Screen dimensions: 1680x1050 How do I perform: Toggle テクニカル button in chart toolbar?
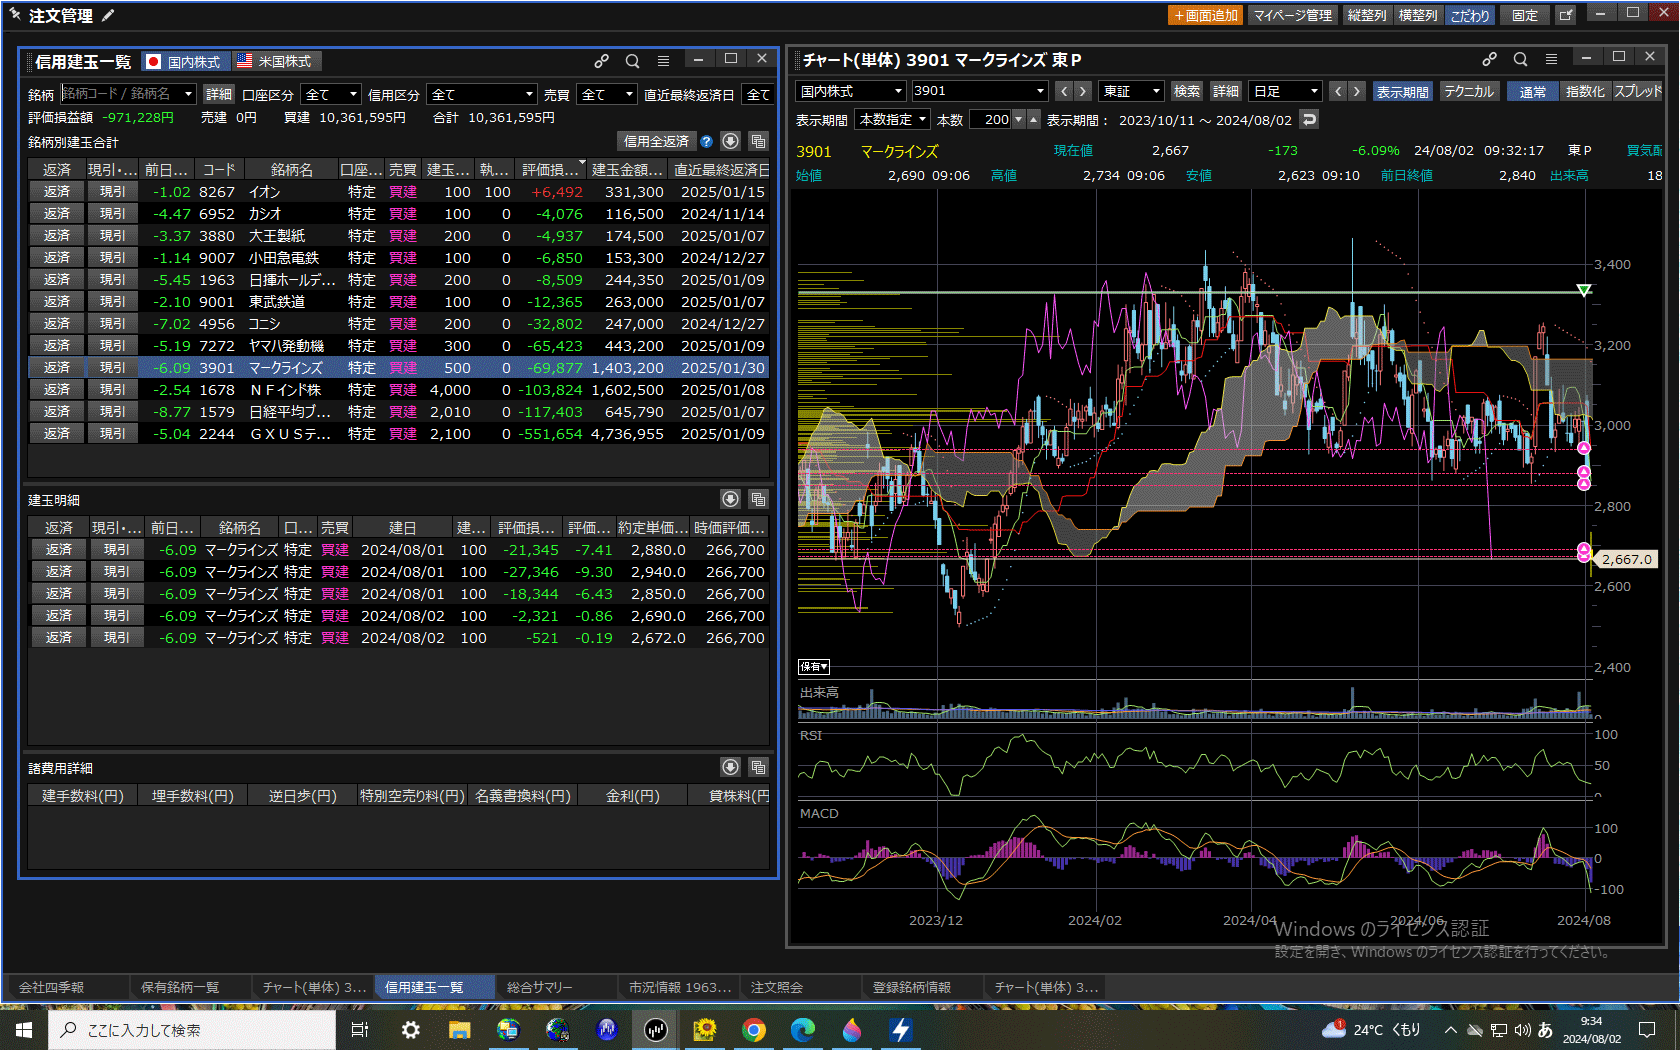click(x=1469, y=91)
